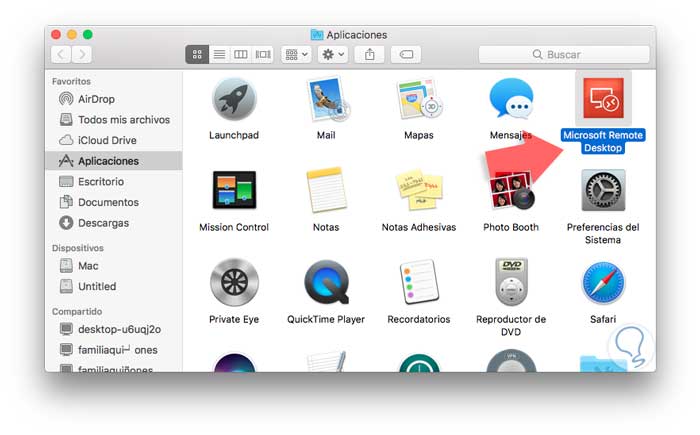Select the Mail application icon

coord(328,99)
